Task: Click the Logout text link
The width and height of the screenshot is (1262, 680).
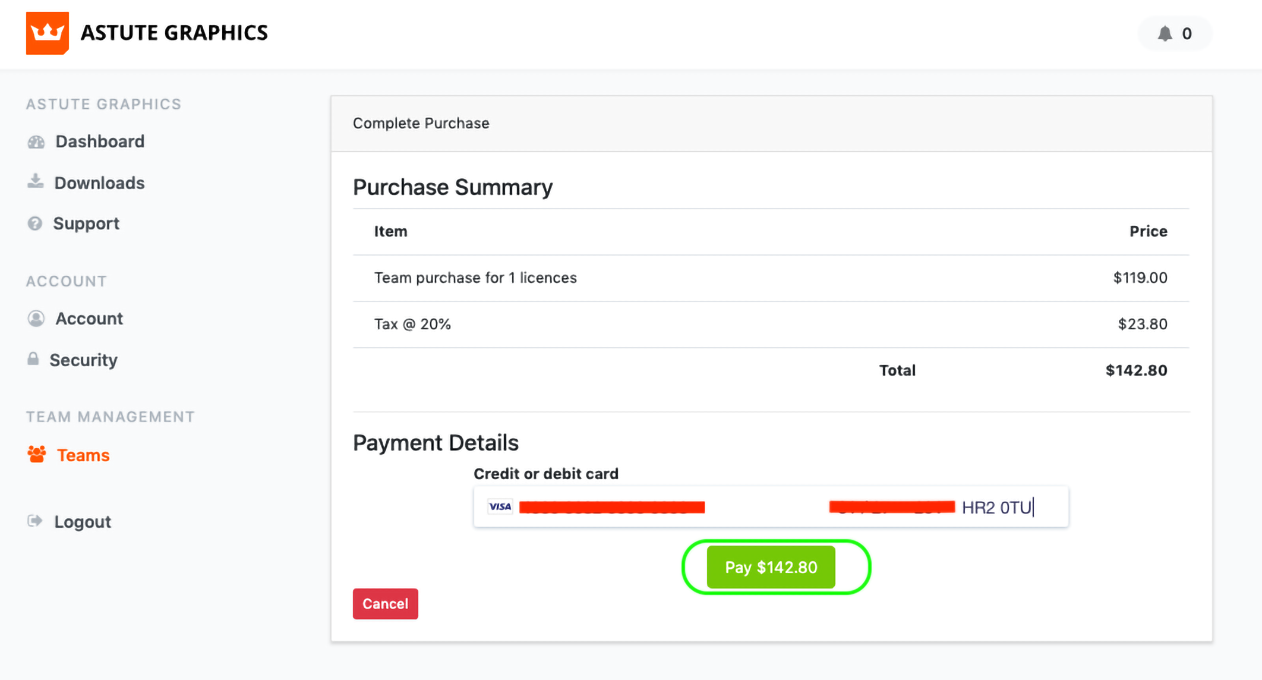Action: click(82, 522)
